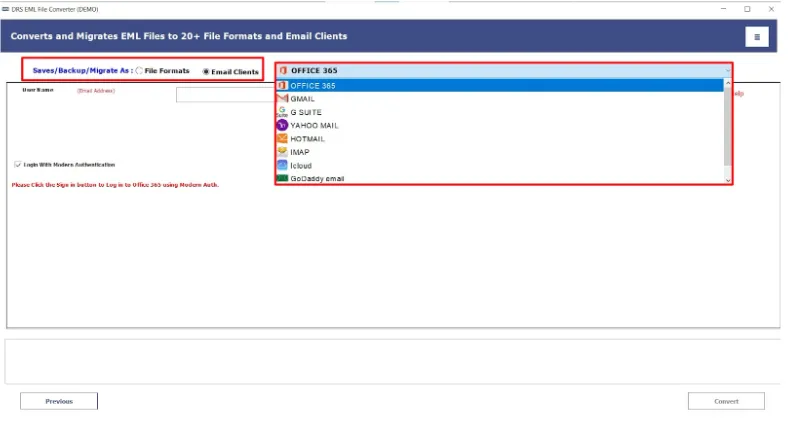Maximize the DRS EML File Converter window

coord(747,9)
